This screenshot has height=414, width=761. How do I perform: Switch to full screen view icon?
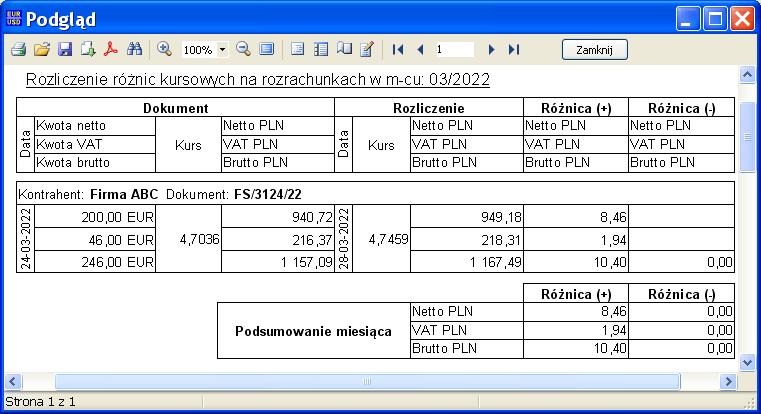(x=266, y=49)
